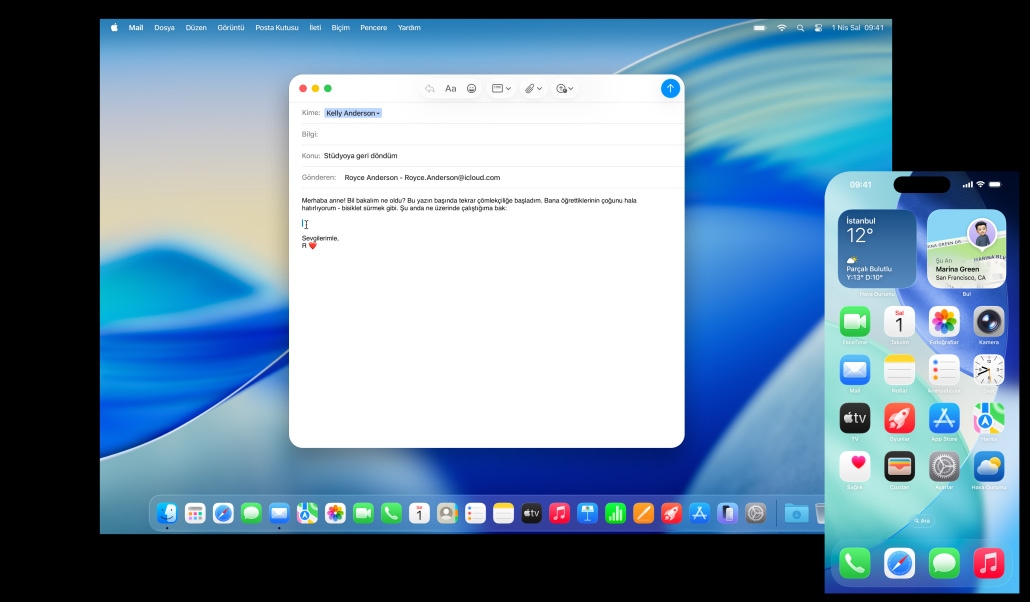1030x602 pixels.
Task: Open the text format (Aa) options
Action: coord(450,89)
